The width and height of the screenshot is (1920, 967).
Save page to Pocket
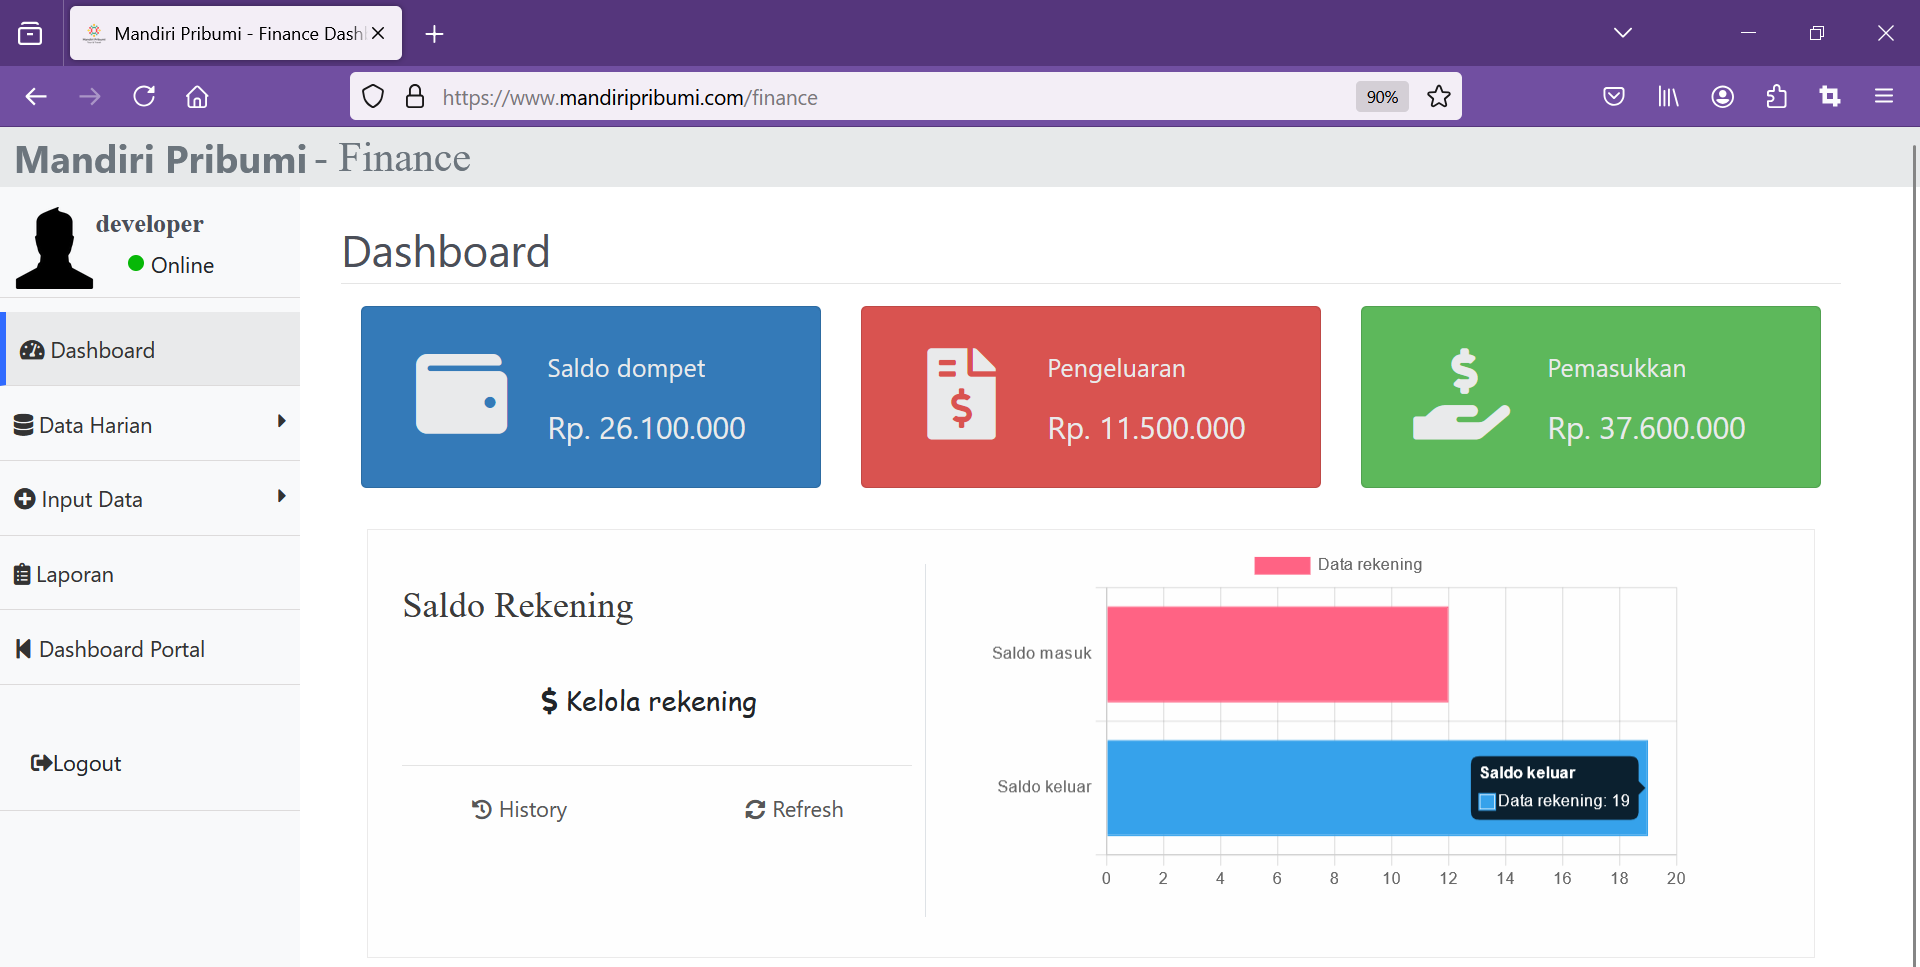point(1613,97)
